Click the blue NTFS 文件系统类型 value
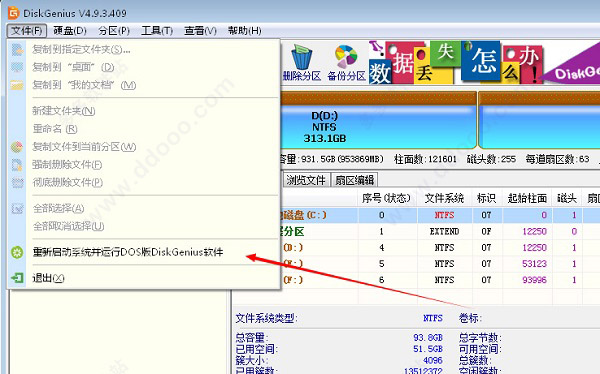The width and height of the screenshot is (600, 374). click(433, 318)
